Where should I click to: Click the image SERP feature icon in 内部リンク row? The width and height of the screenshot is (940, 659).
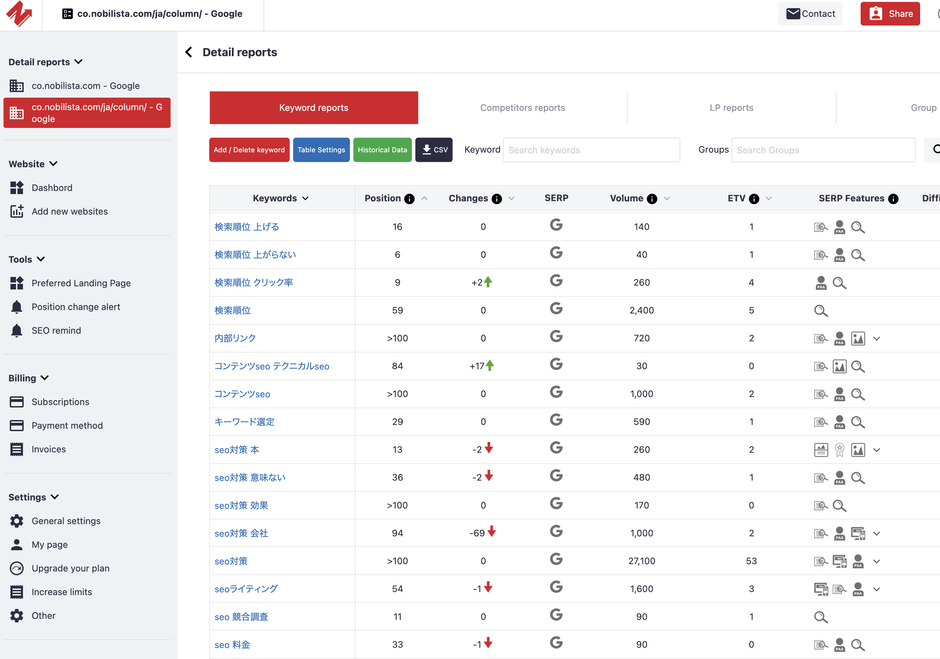tap(857, 339)
